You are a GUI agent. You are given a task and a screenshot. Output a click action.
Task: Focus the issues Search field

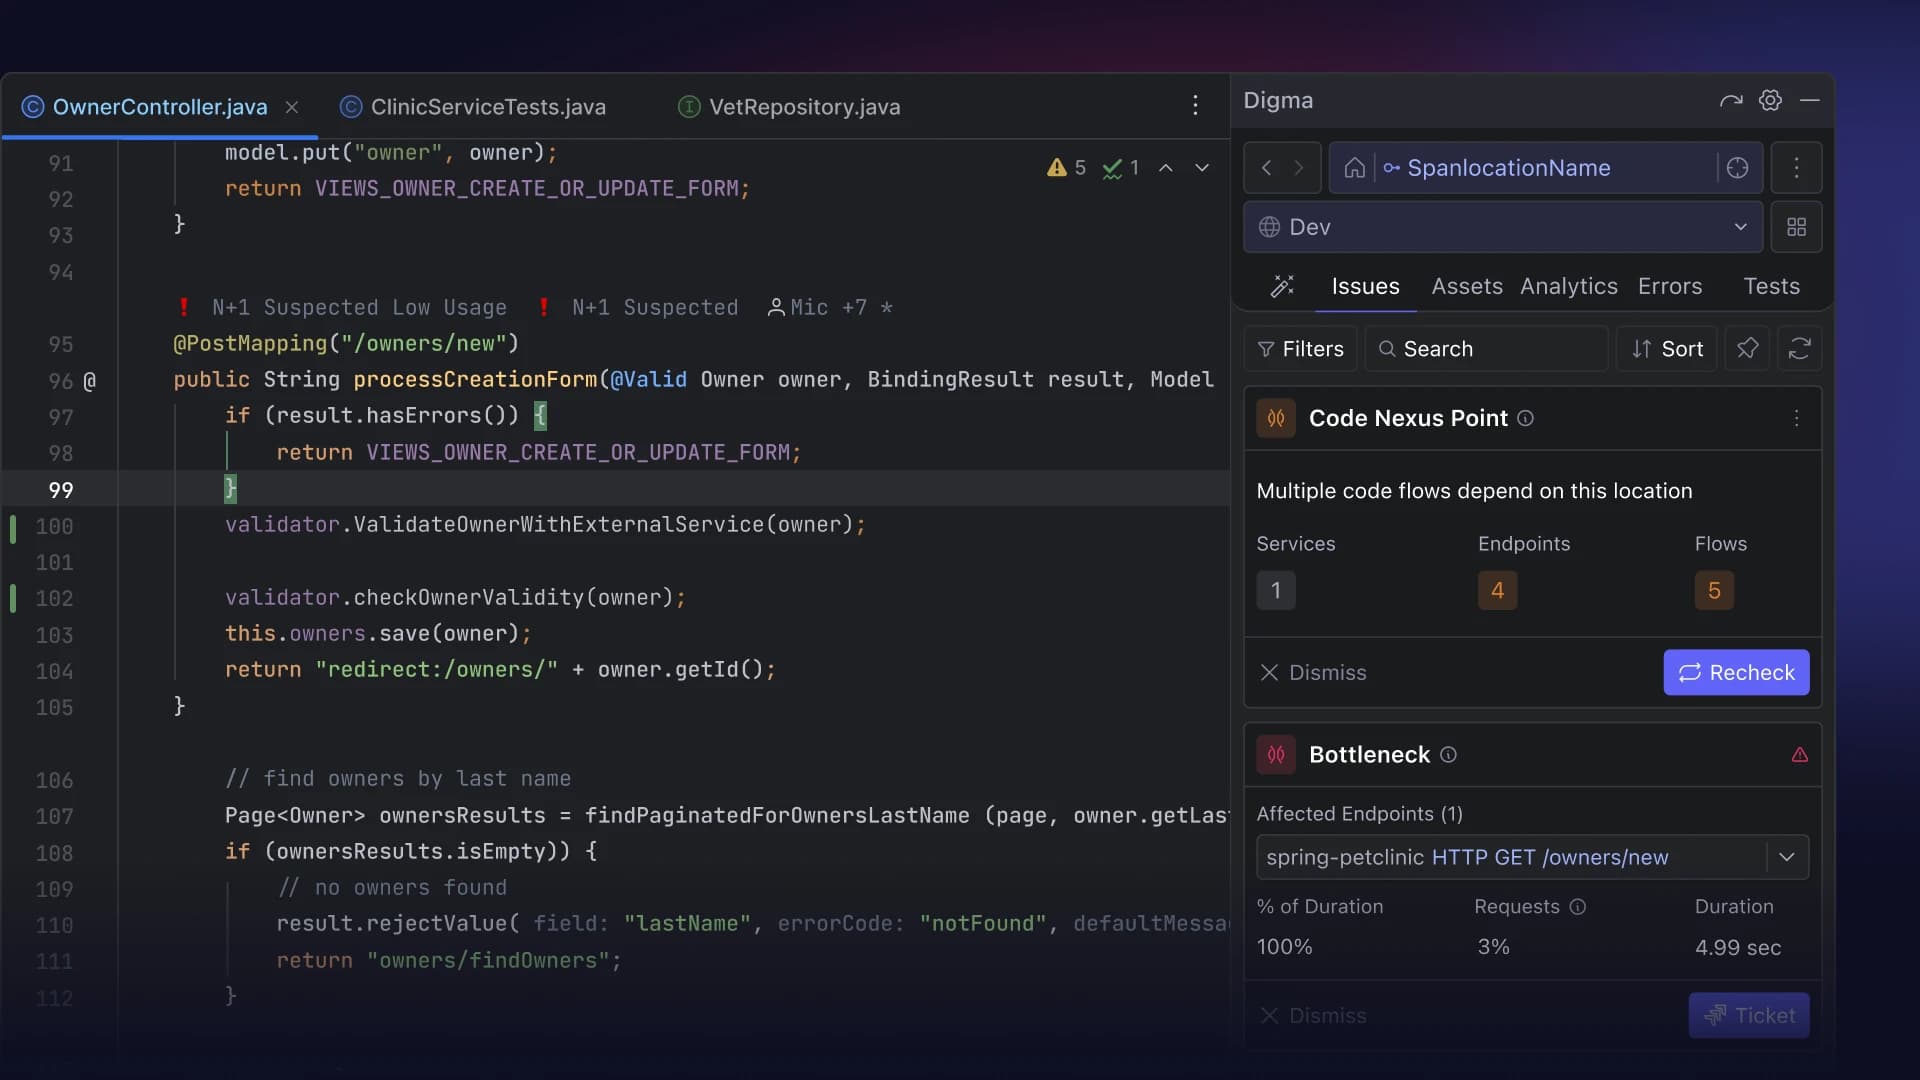[x=1487, y=349]
